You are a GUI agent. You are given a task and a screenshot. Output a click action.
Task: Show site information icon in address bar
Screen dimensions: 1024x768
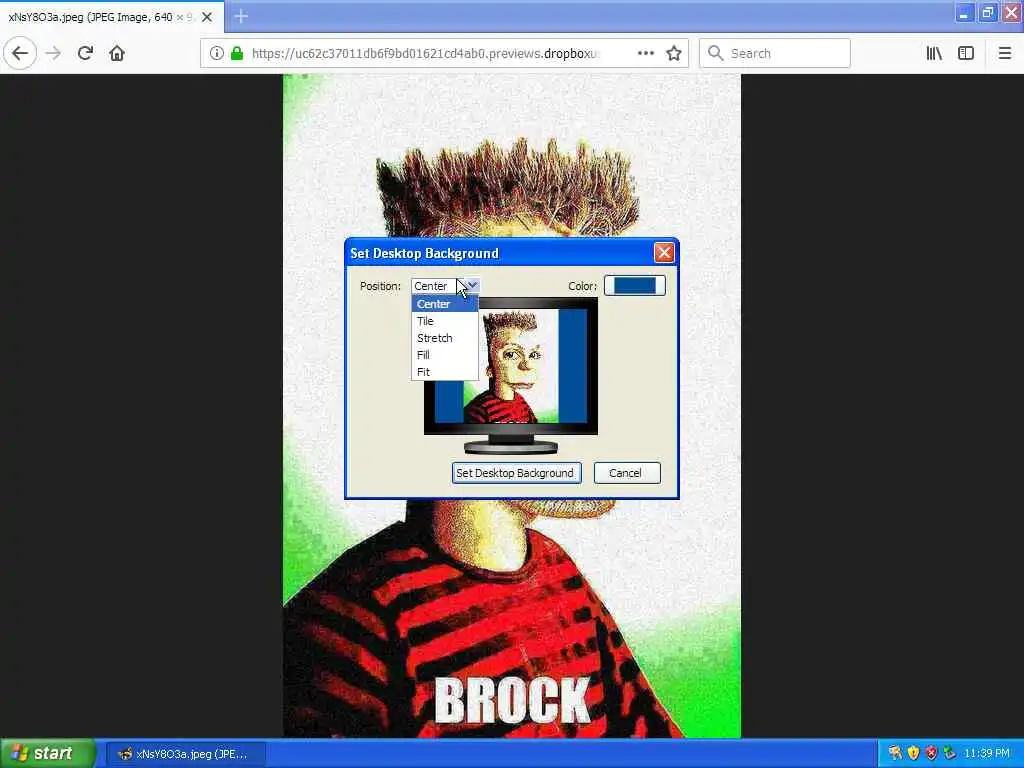point(216,53)
